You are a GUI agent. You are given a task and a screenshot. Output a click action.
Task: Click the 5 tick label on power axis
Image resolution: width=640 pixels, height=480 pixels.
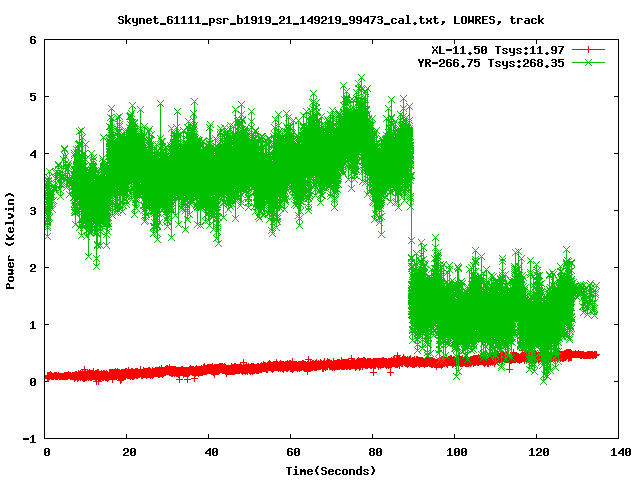tap(33, 98)
